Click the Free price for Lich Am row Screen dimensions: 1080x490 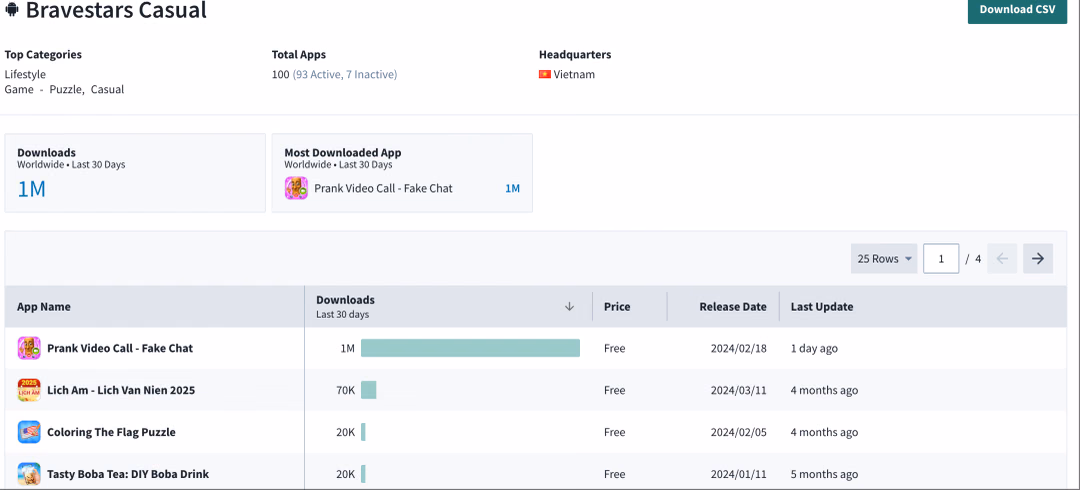614,390
